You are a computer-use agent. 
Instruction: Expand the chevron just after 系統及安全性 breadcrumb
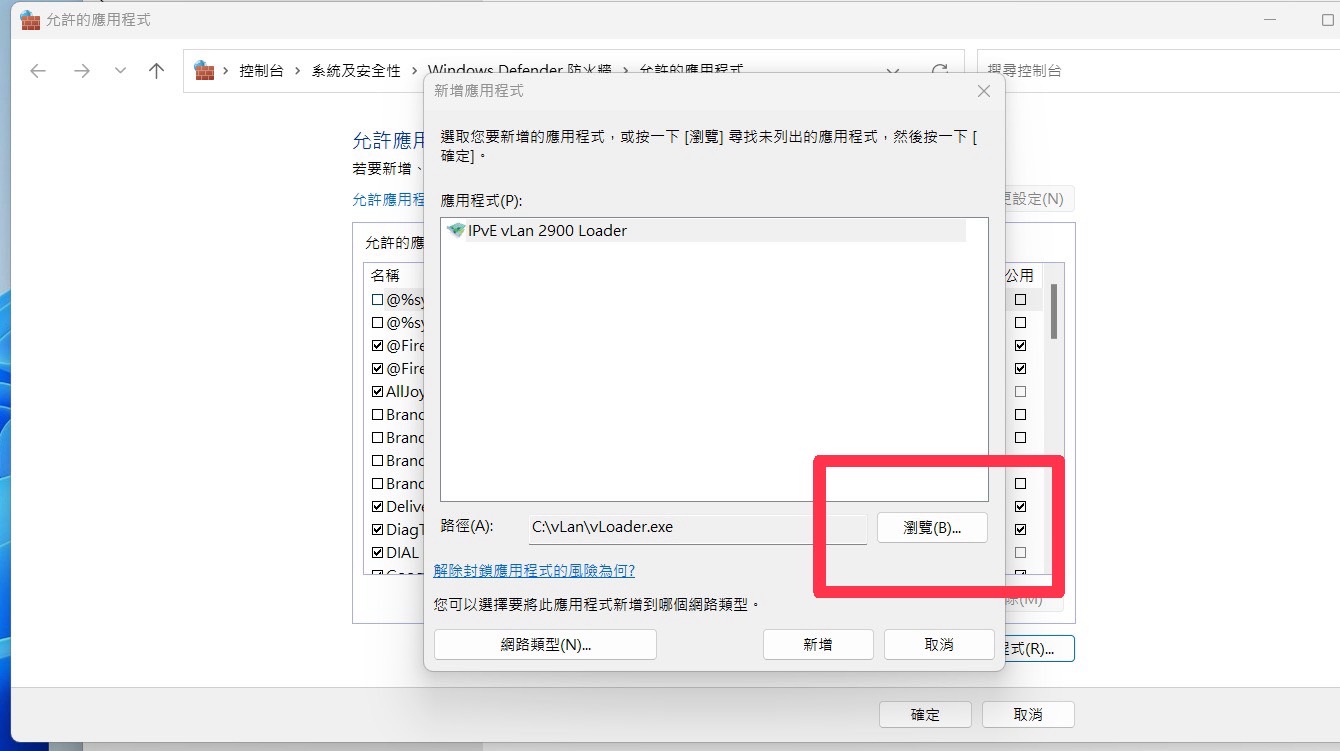click(x=414, y=71)
